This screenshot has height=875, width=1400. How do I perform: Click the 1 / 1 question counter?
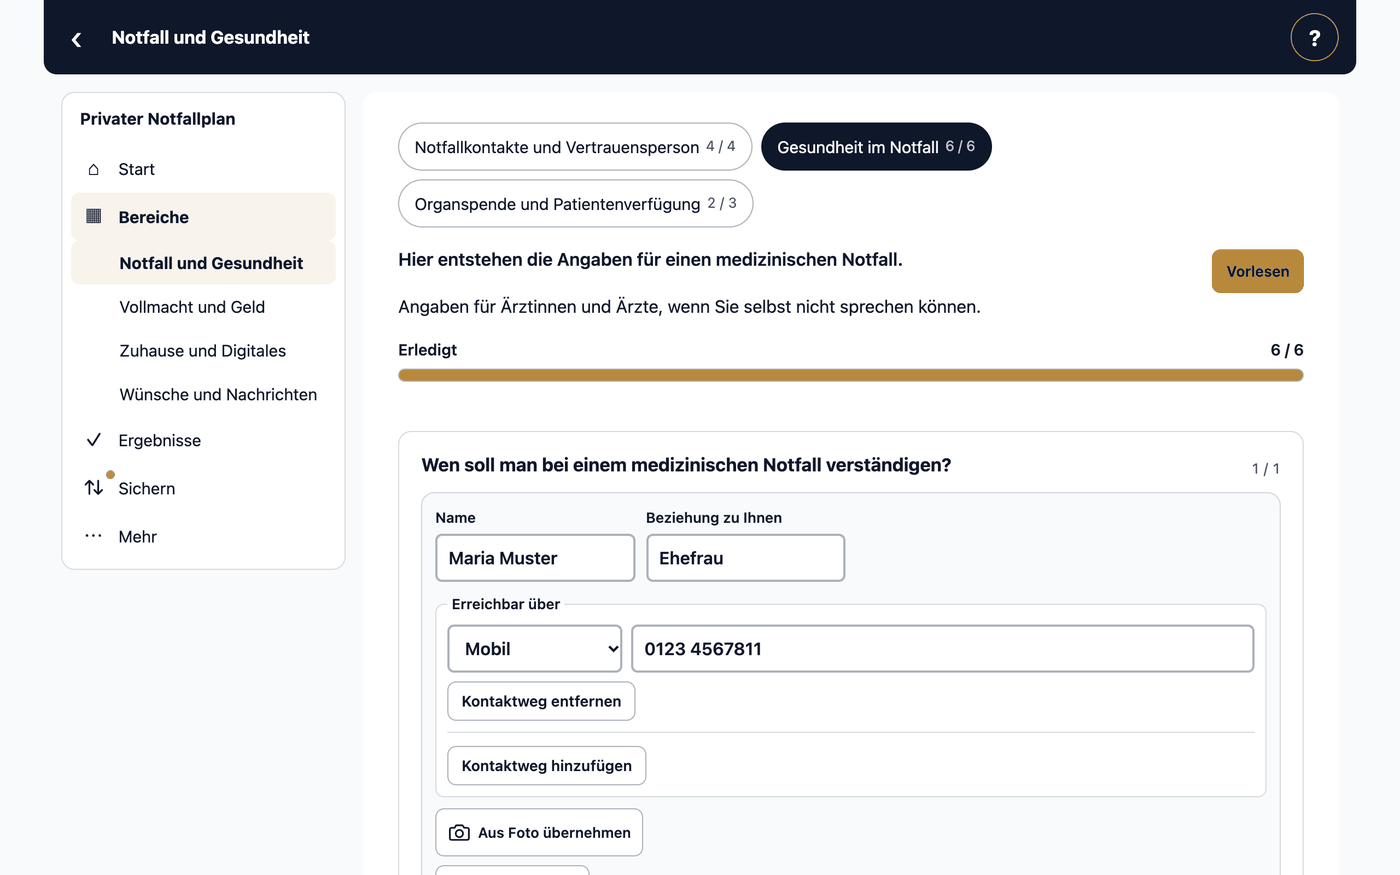tap(1266, 469)
